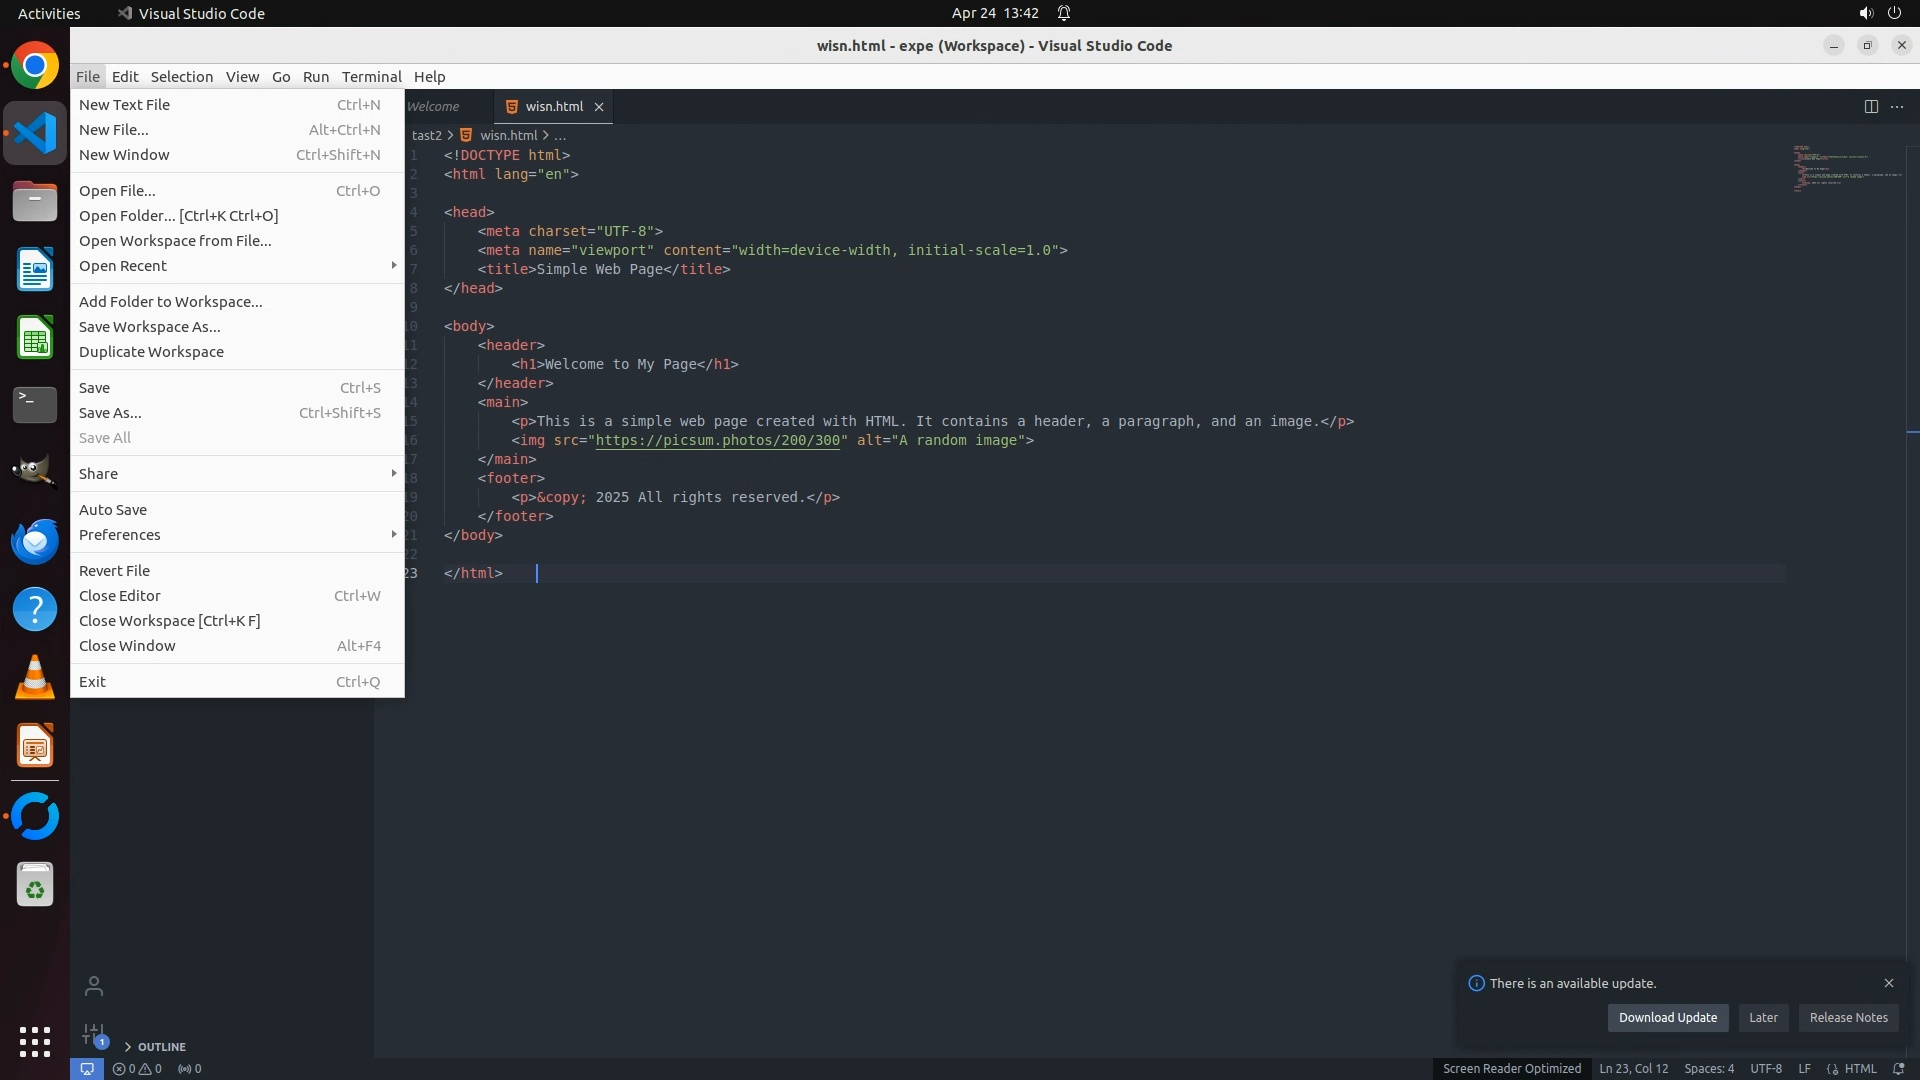Click the Release Notes button
The height and width of the screenshot is (1080, 1920).
pyautogui.click(x=1848, y=1018)
